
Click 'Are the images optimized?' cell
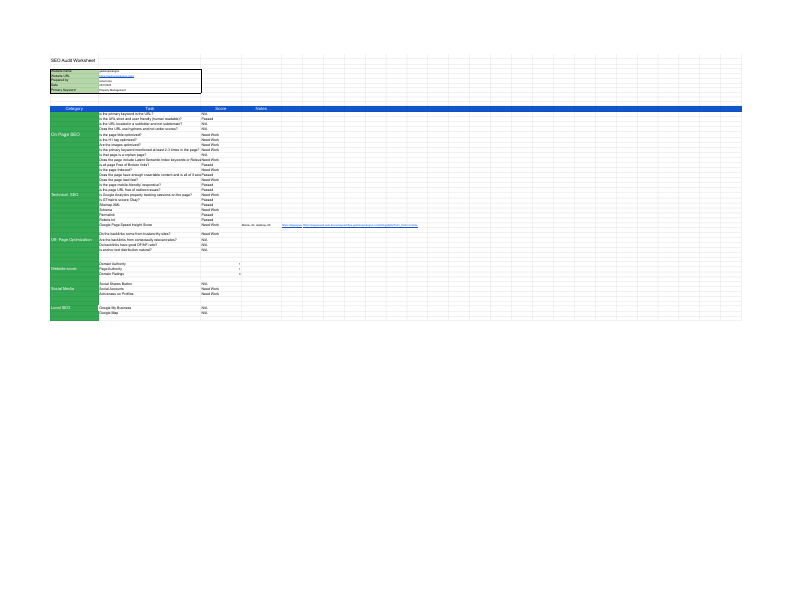click(x=150, y=145)
